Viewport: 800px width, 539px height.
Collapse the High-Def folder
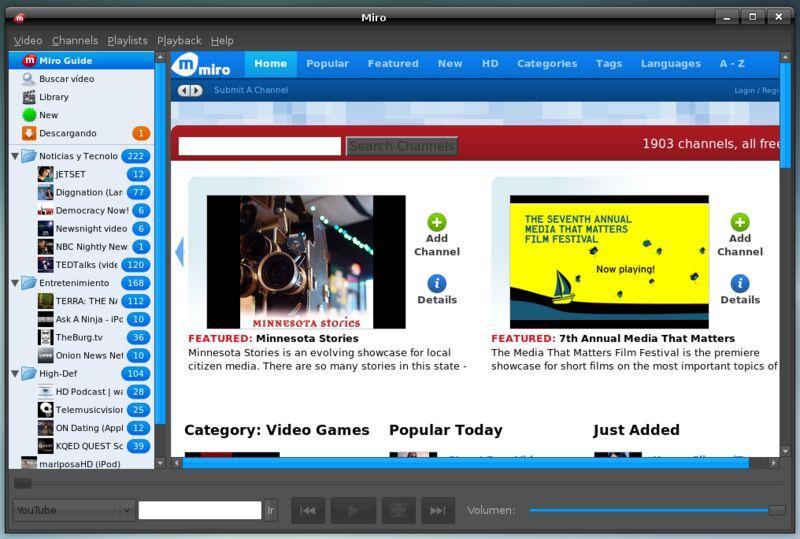tap(15, 374)
